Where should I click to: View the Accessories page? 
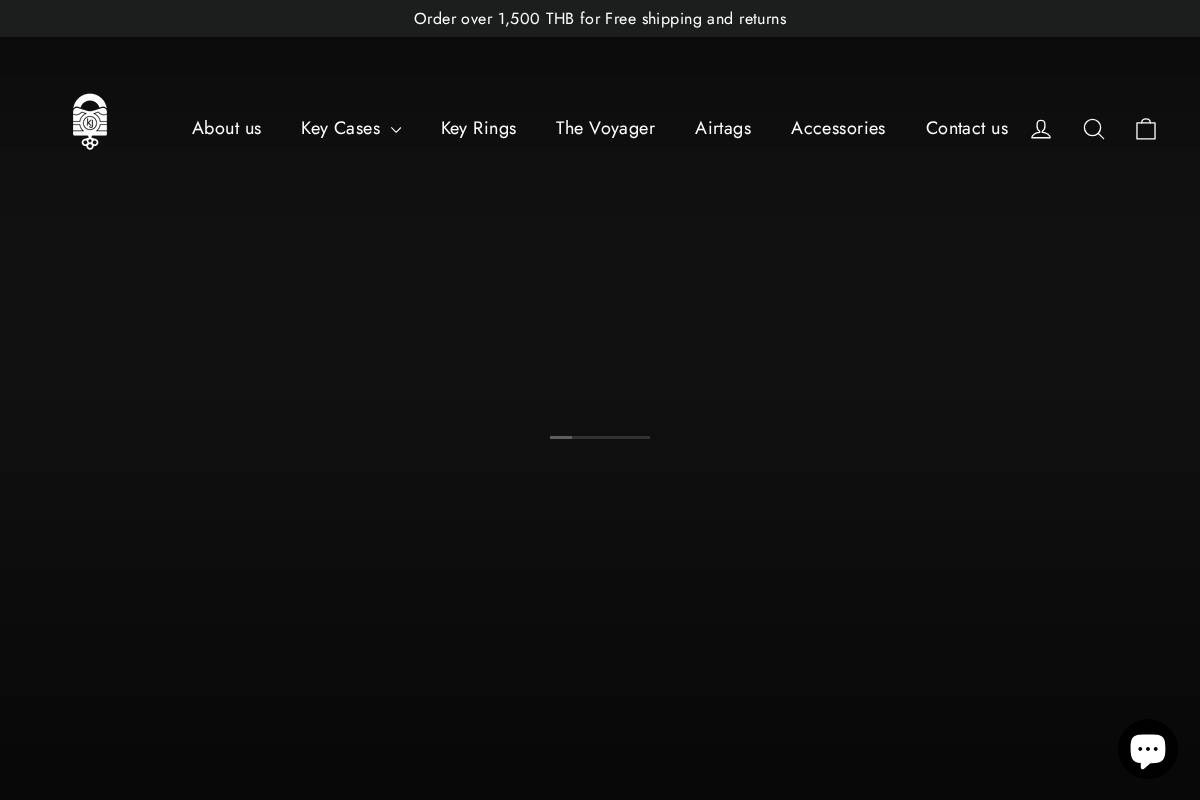click(838, 128)
